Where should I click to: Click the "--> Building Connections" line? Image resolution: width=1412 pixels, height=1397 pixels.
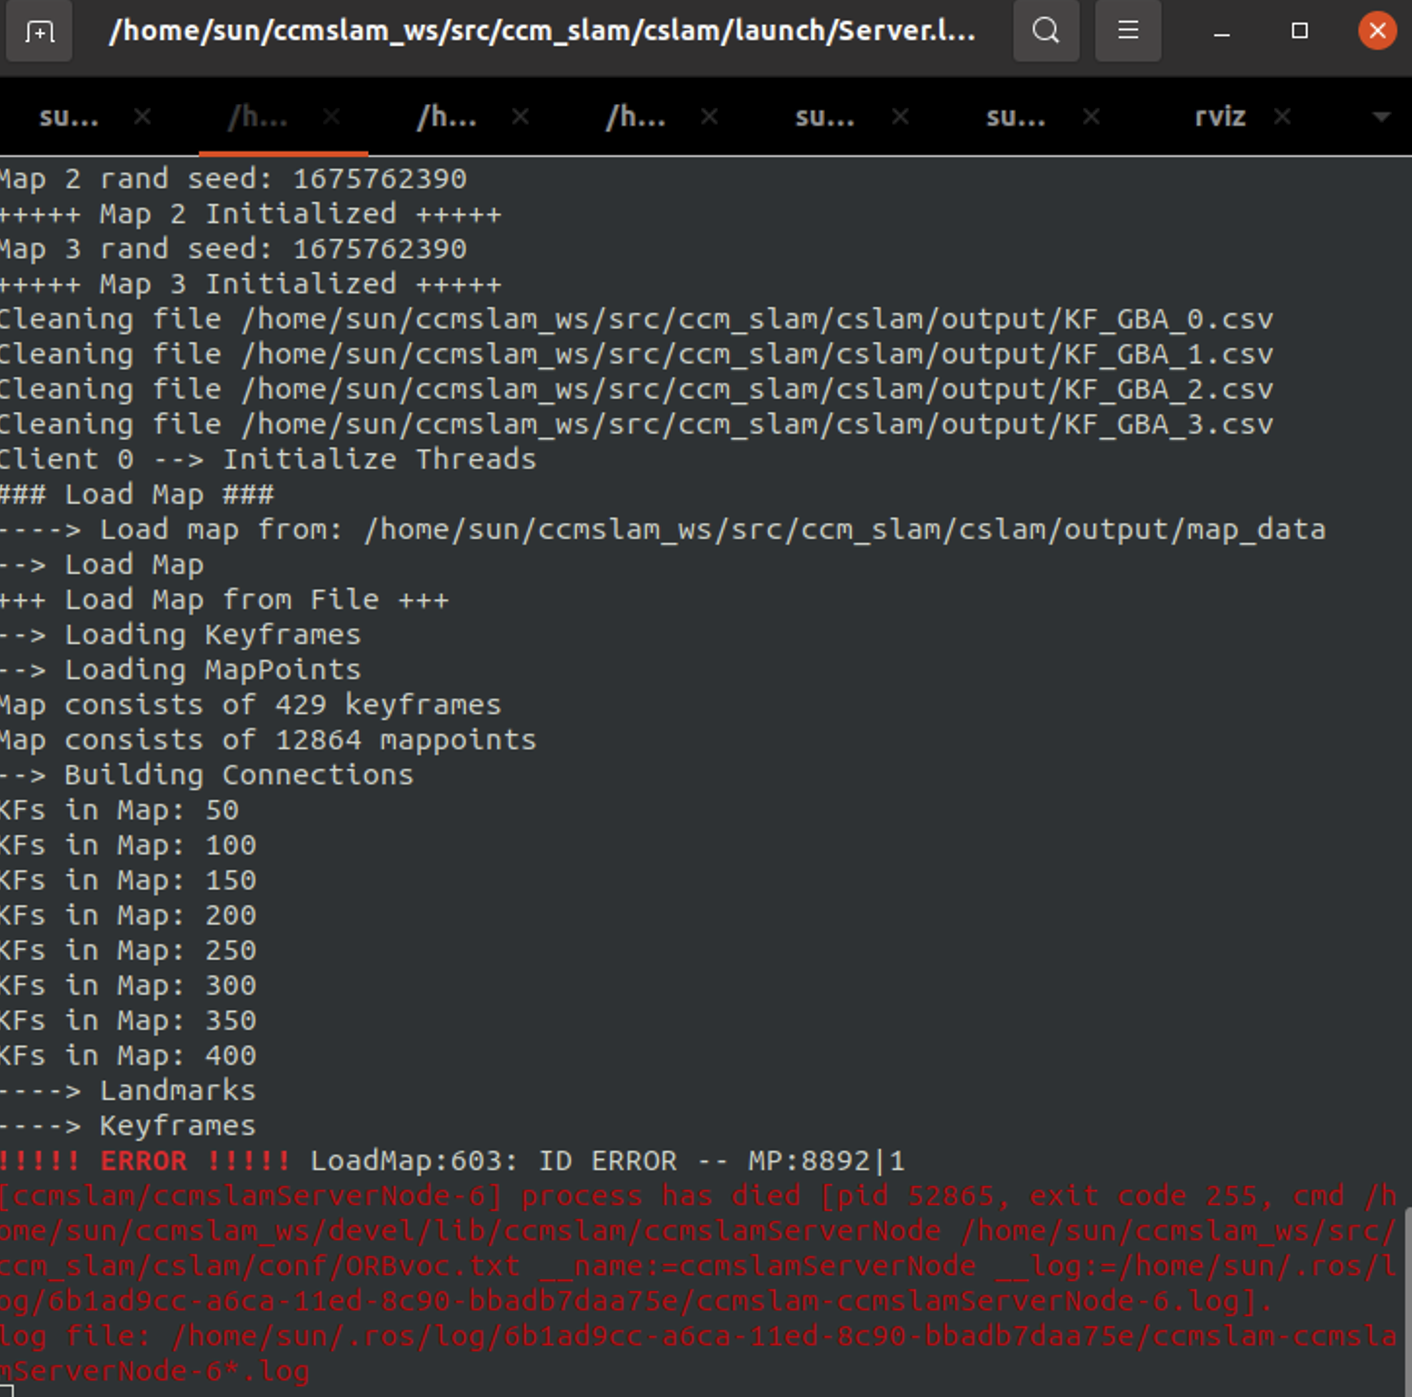click(x=206, y=774)
